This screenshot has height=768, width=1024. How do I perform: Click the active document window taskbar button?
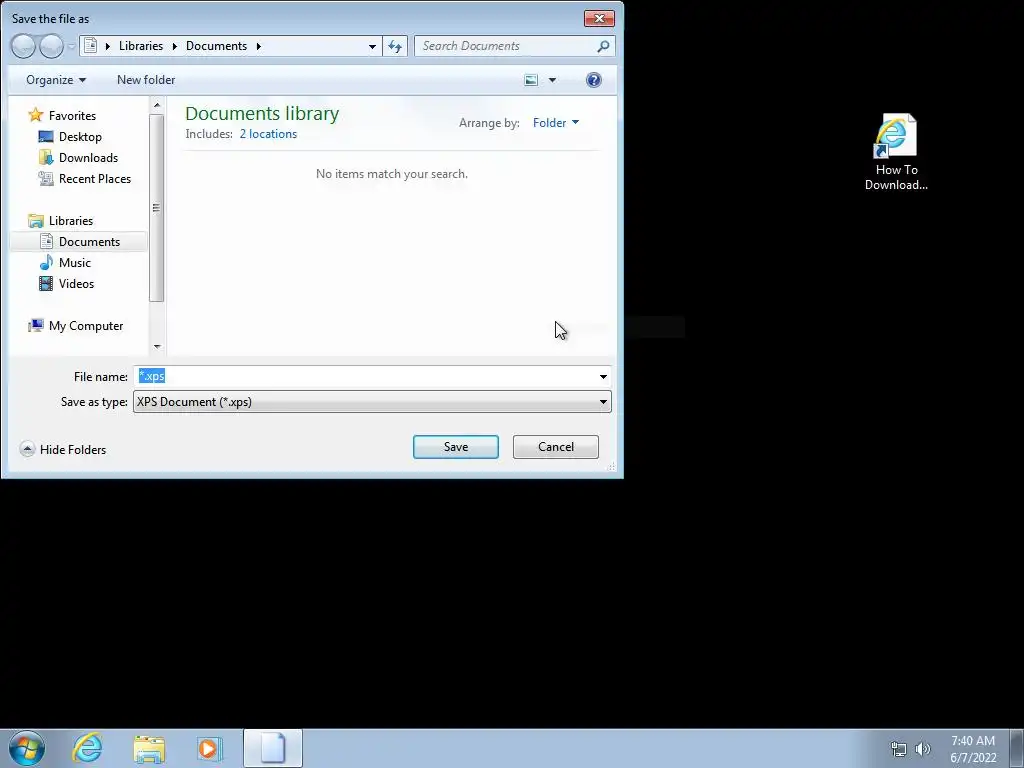tap(273, 748)
